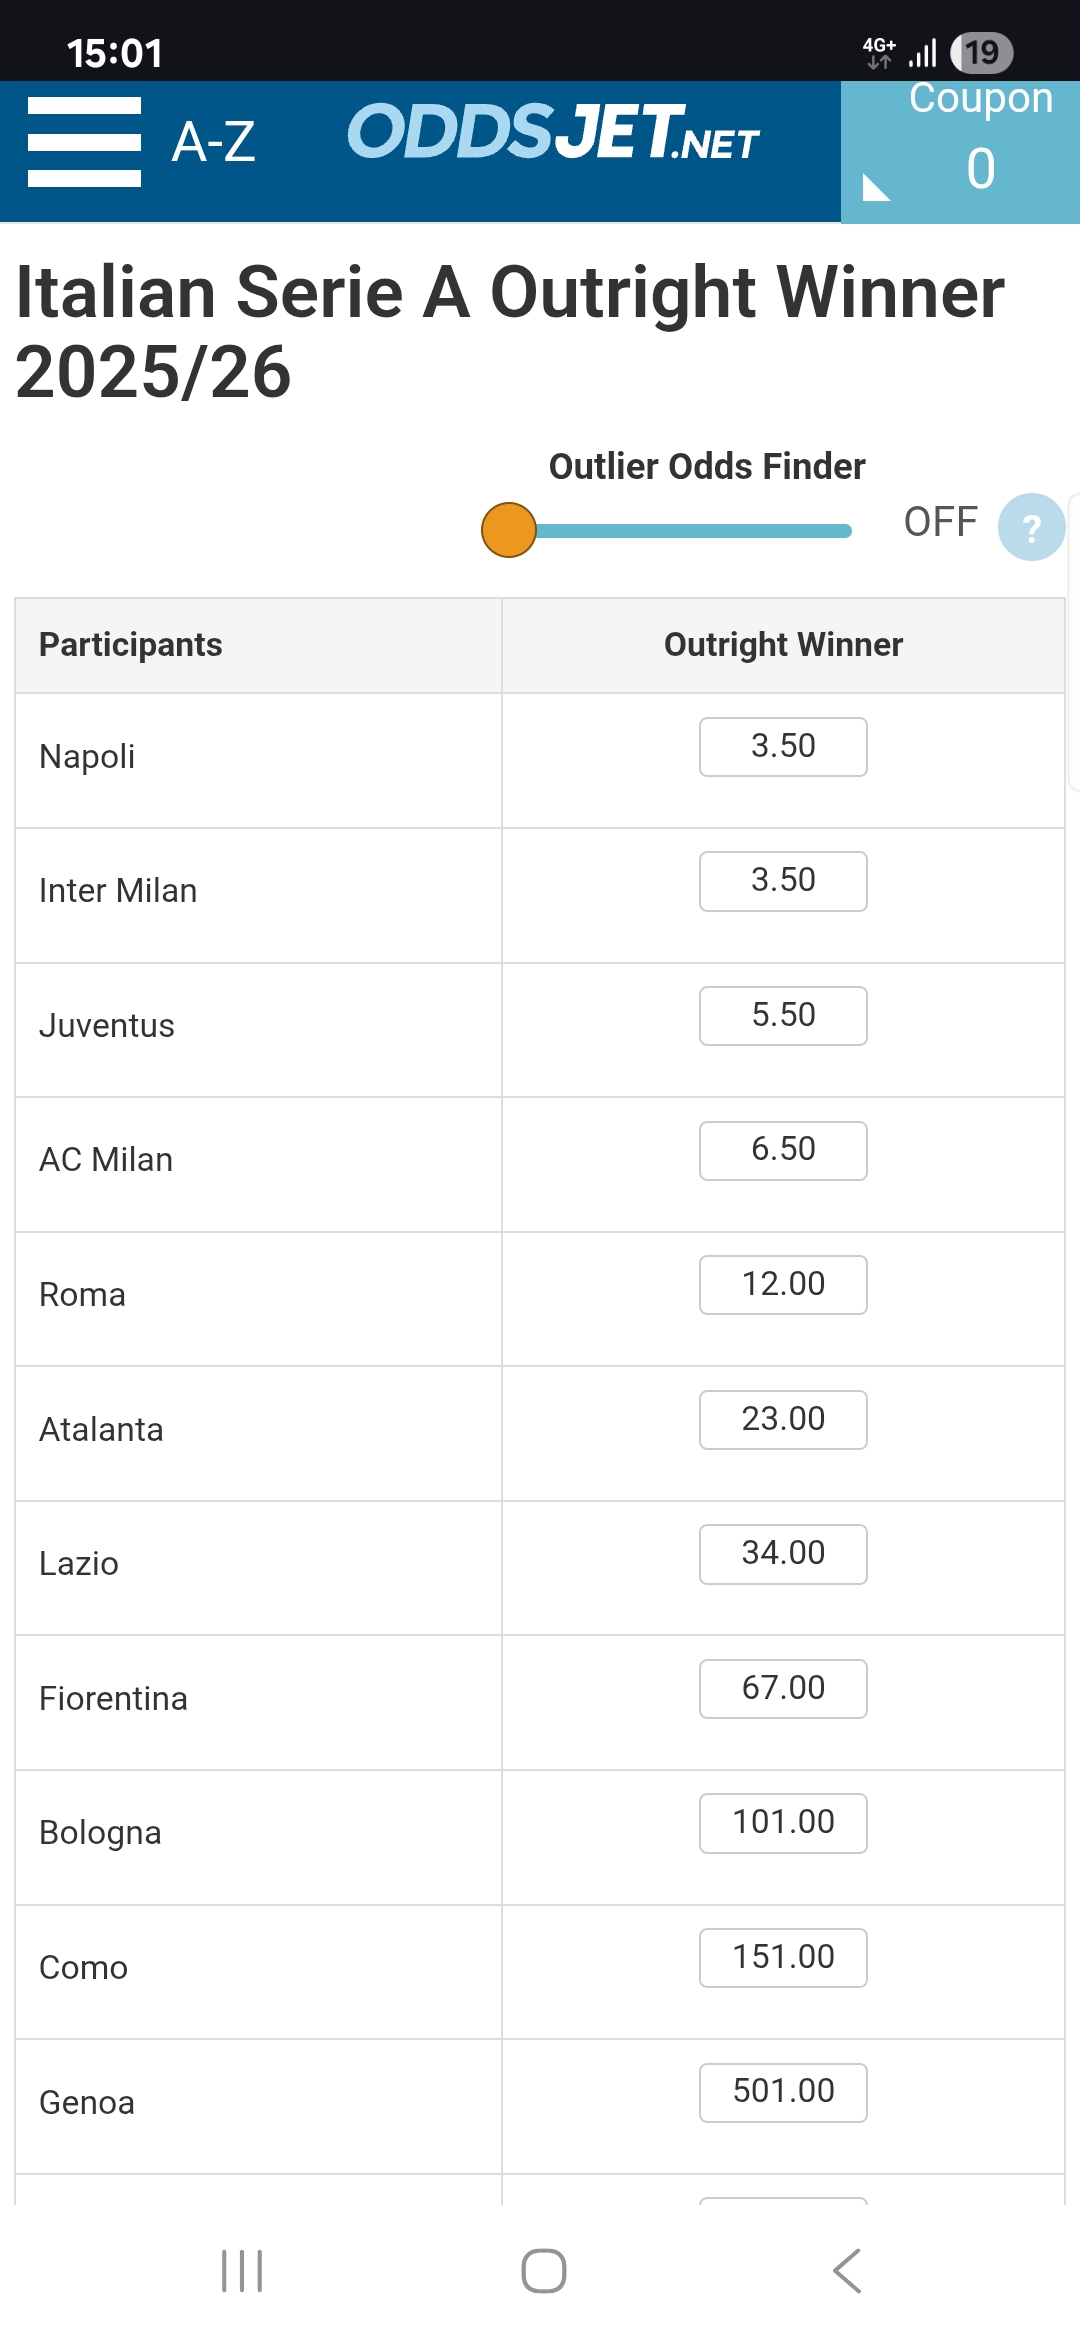Expand the Coupon panel

960,152
